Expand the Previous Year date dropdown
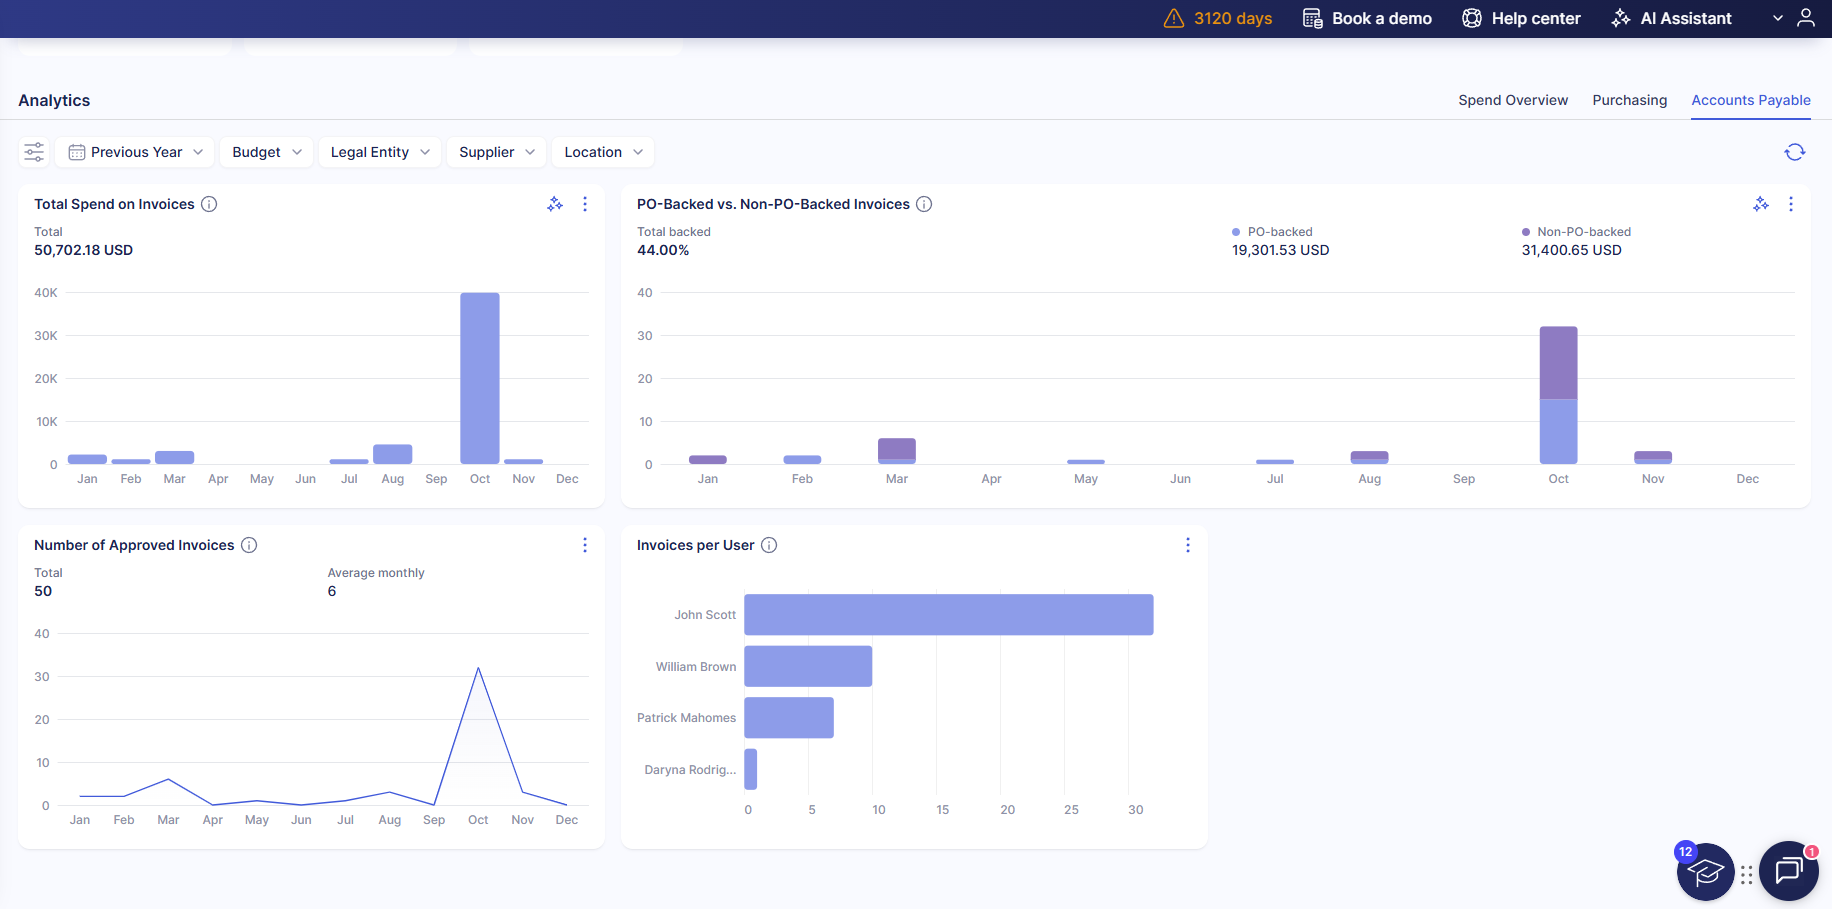 tap(136, 152)
